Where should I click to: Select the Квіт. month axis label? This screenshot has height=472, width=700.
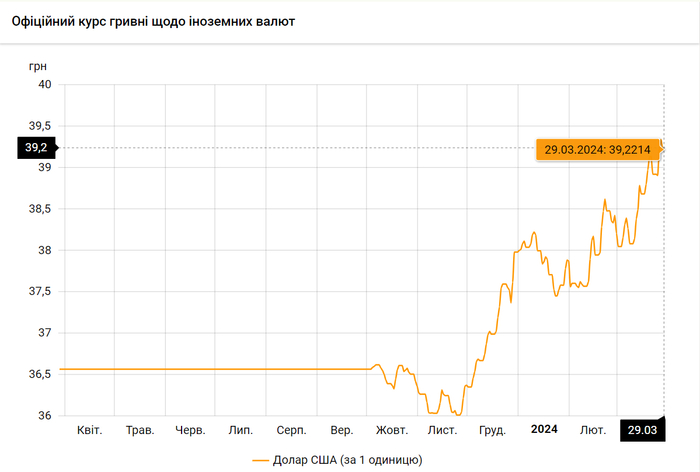(89, 430)
